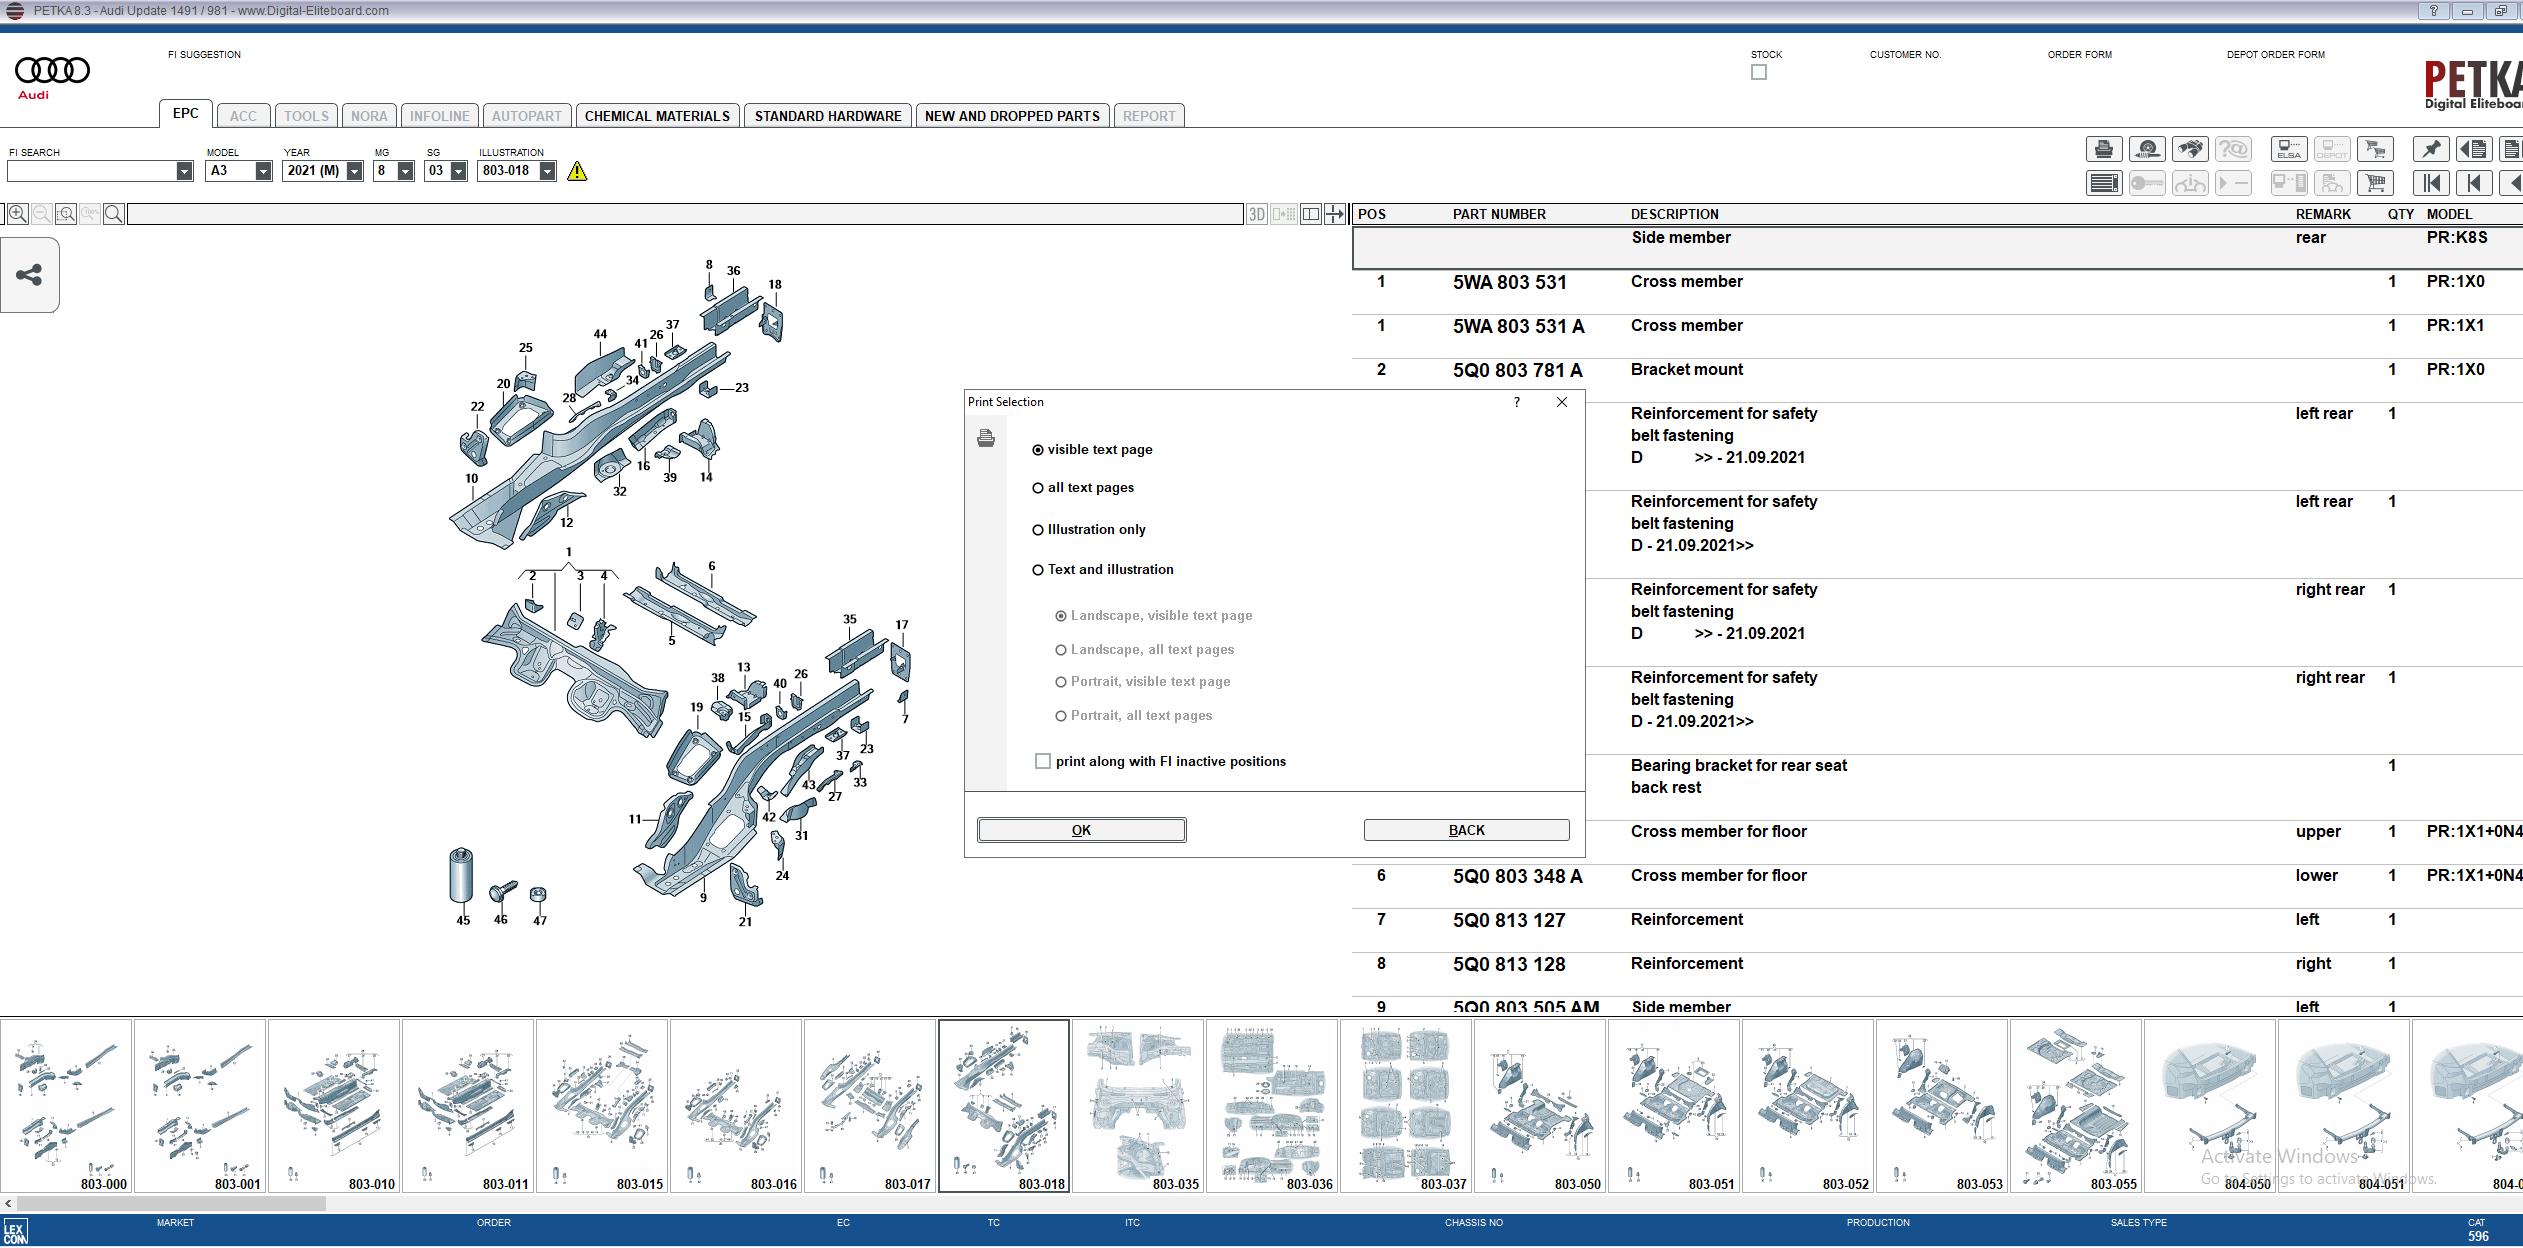Screen dimensions: 2523x1248
Task: Expand the ILLUSTRATION dropdown 803-018
Action: tap(547, 171)
